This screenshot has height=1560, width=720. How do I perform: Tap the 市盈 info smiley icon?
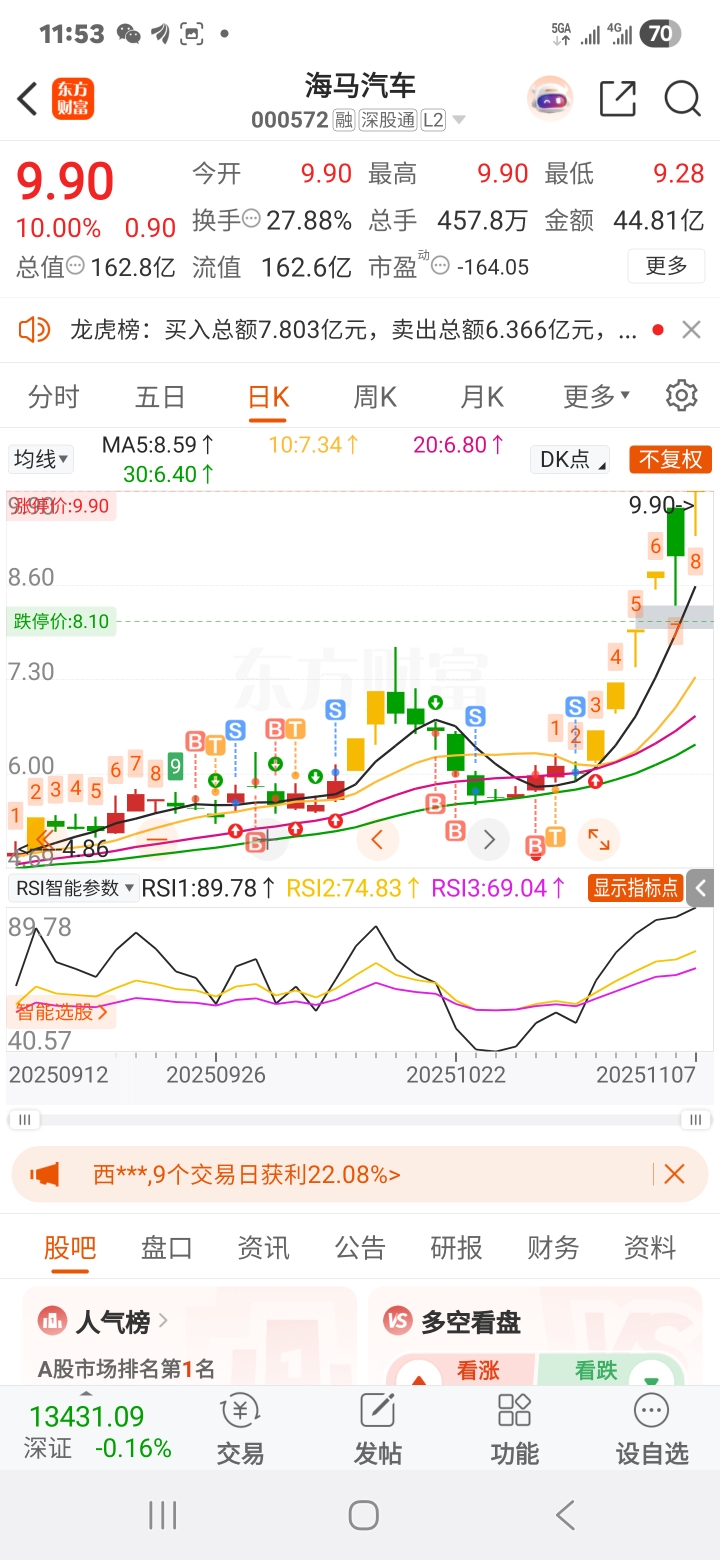(440, 267)
